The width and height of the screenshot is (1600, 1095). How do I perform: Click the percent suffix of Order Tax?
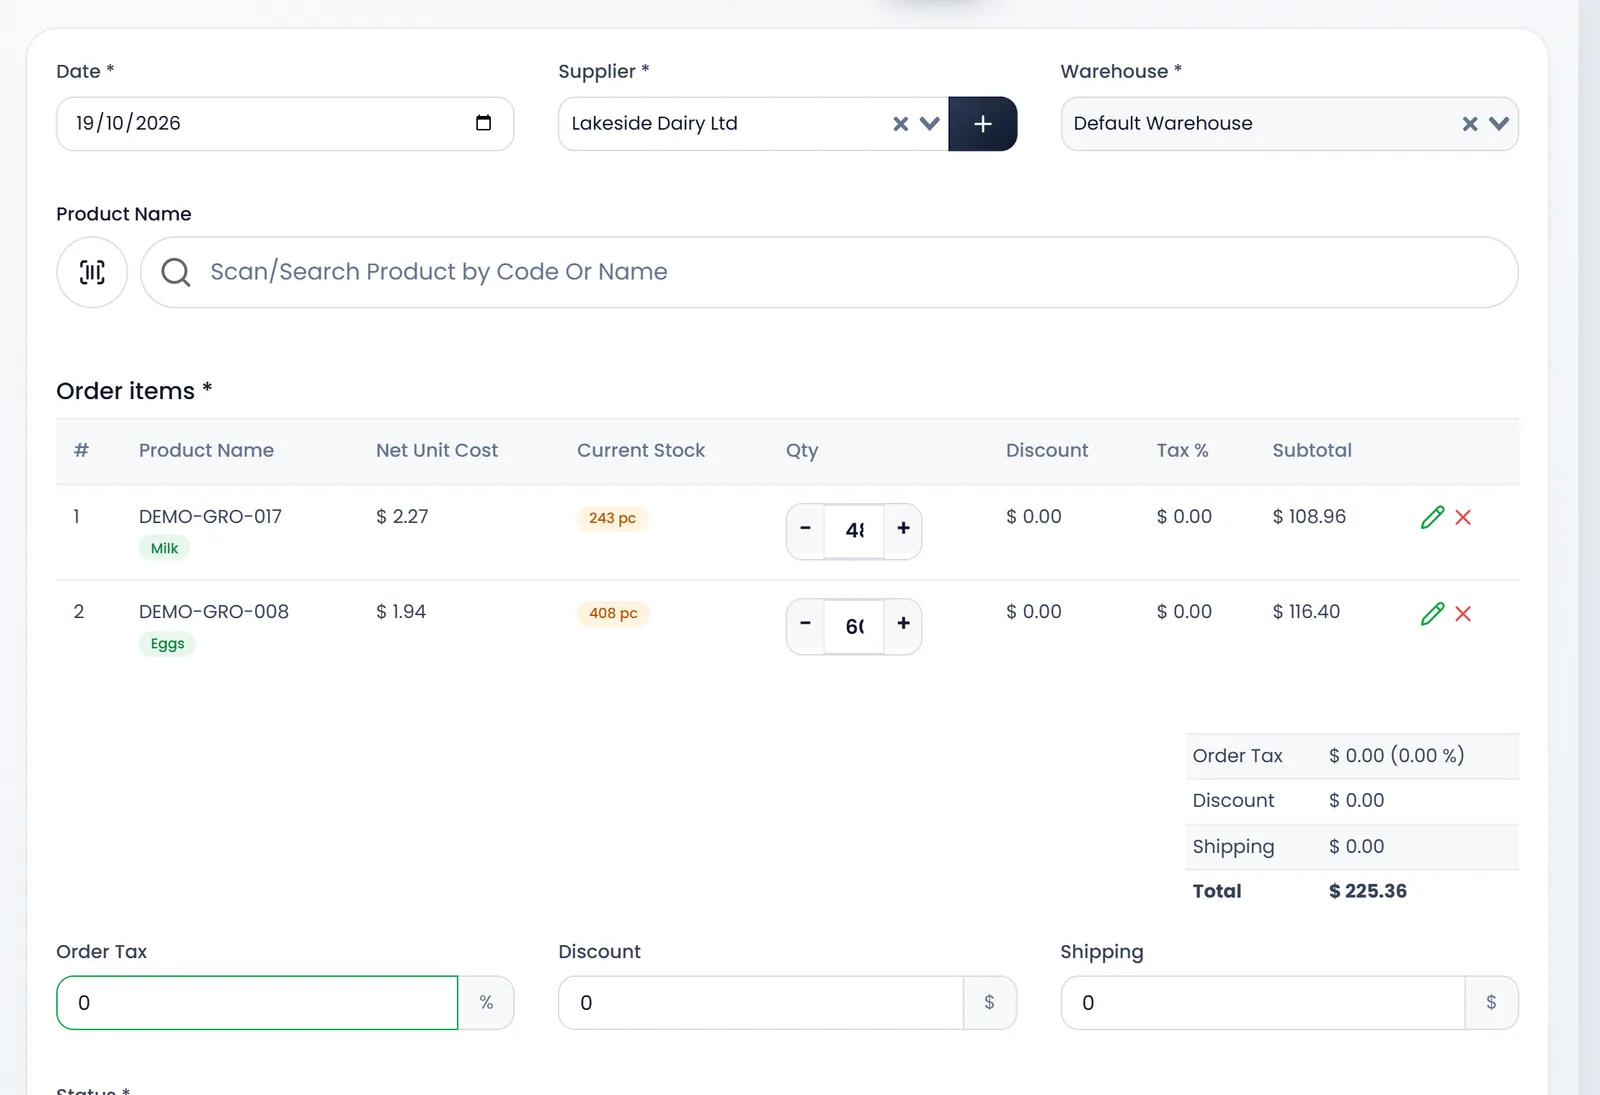(486, 1003)
